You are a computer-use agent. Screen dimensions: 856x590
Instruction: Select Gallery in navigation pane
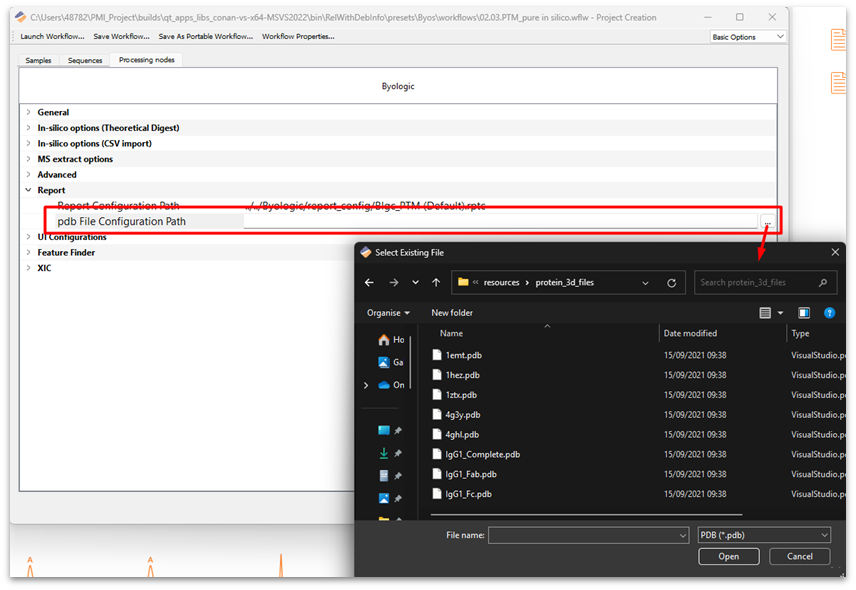pos(391,362)
